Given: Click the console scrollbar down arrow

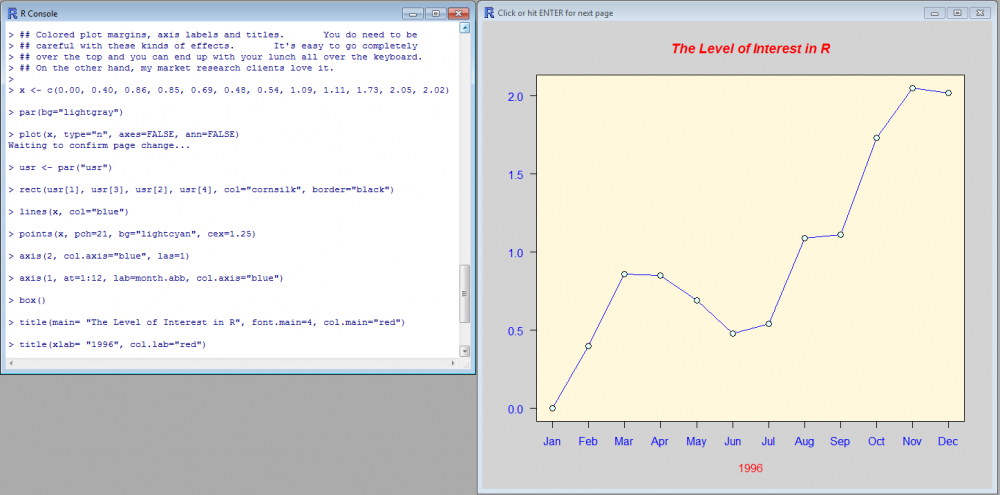Looking at the screenshot, I should coord(465,350).
